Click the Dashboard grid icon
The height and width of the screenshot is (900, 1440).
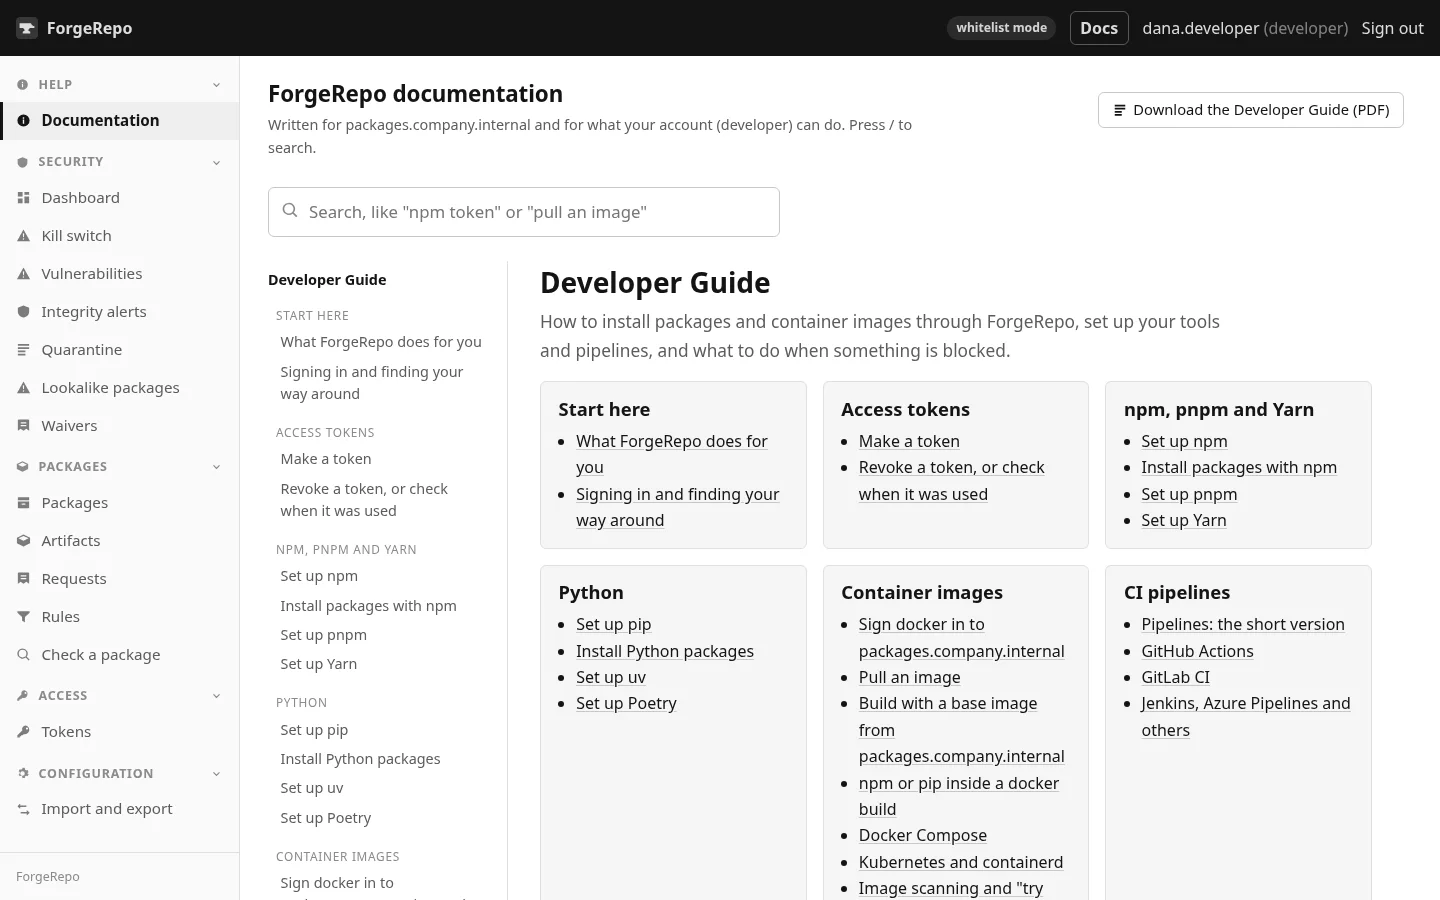[23, 198]
